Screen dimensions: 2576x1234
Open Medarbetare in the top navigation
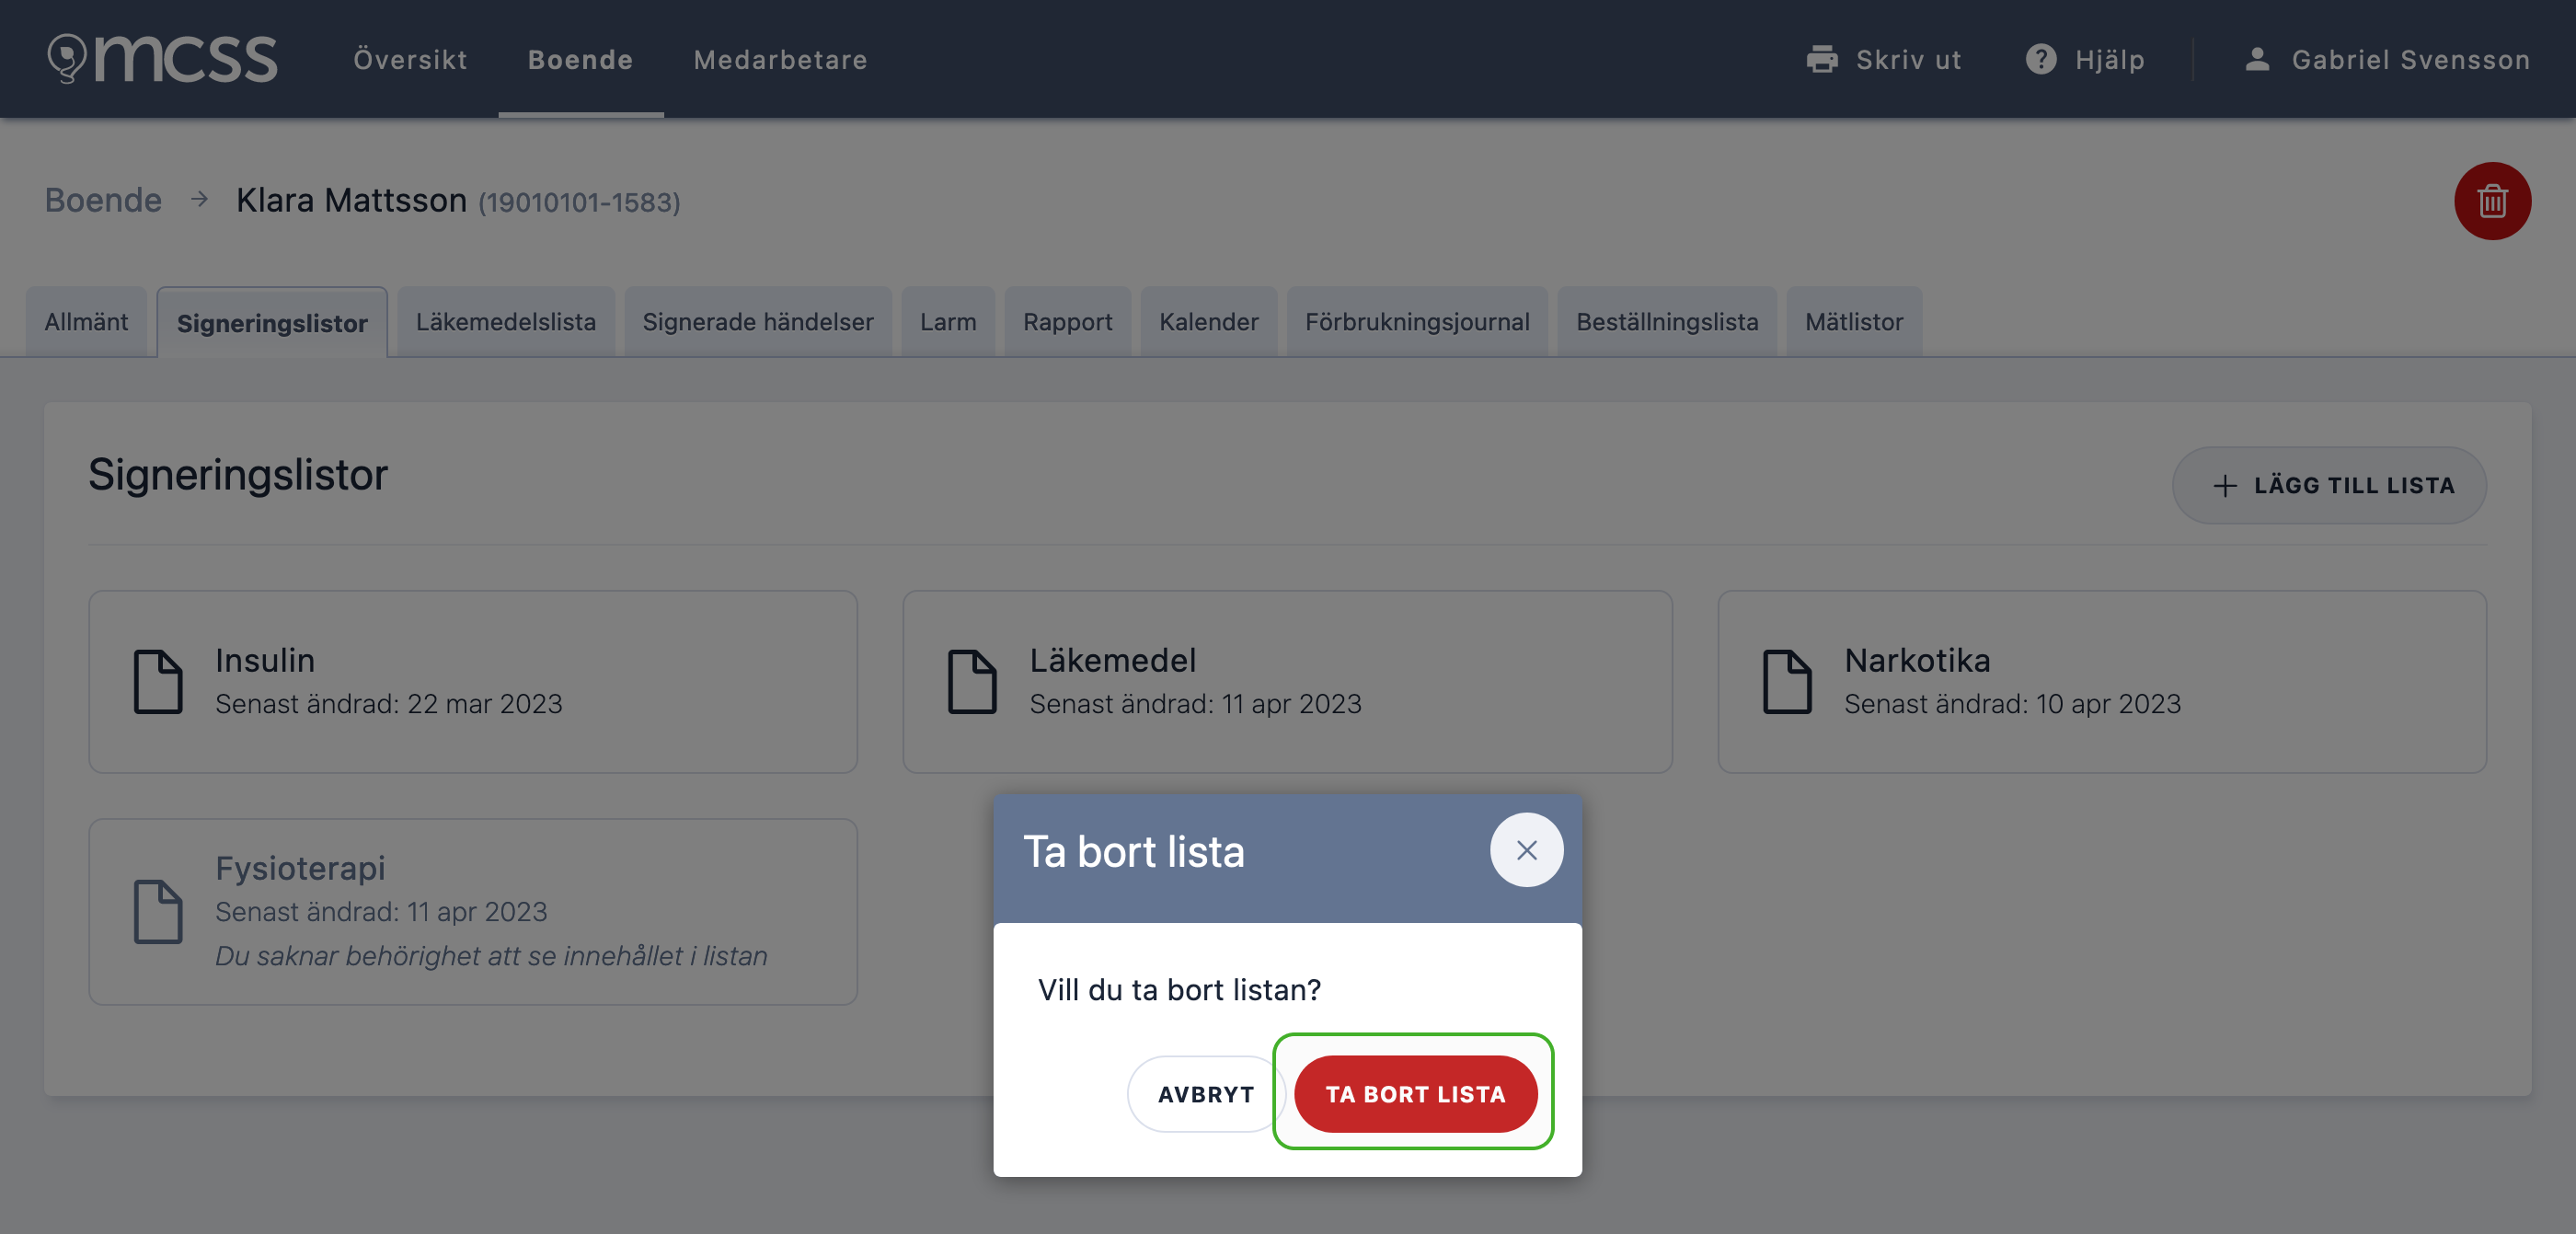781,59
